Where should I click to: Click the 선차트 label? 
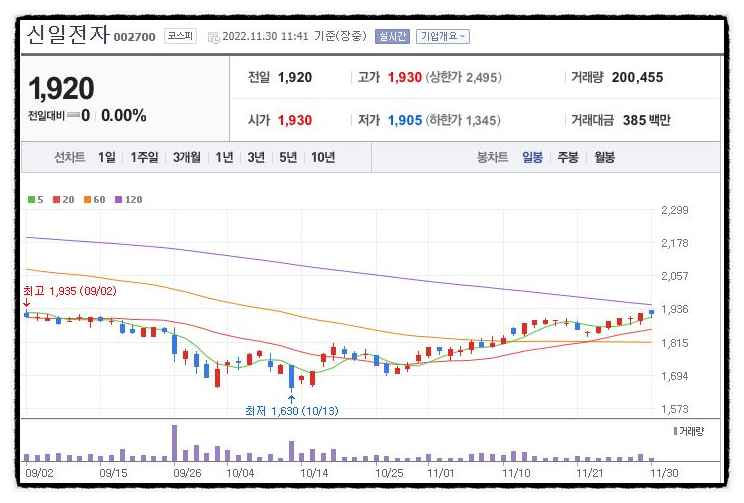tap(69, 157)
